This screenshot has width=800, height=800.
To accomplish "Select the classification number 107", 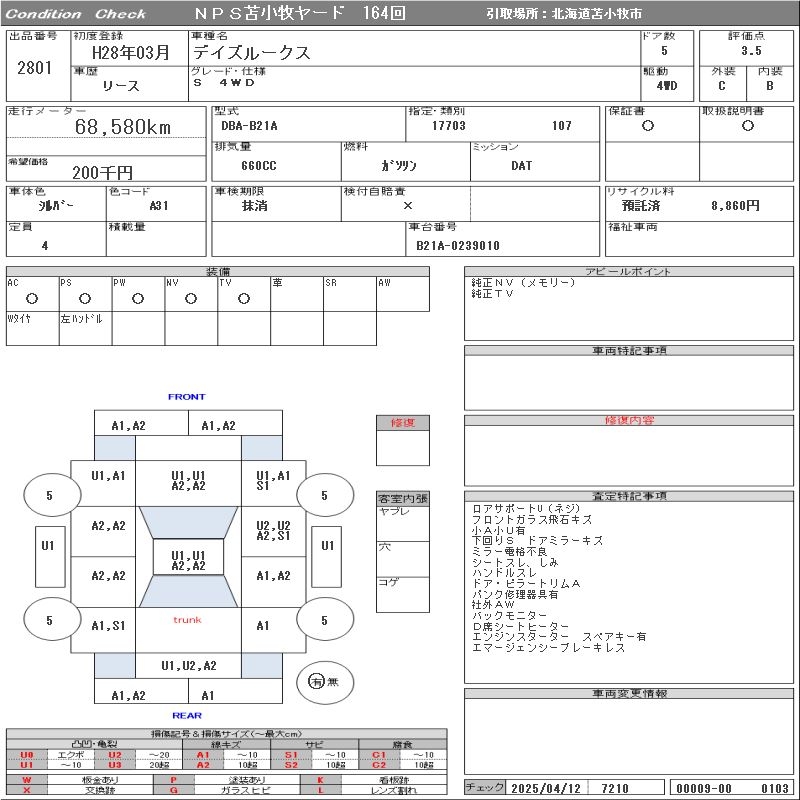I will [x=562, y=126].
